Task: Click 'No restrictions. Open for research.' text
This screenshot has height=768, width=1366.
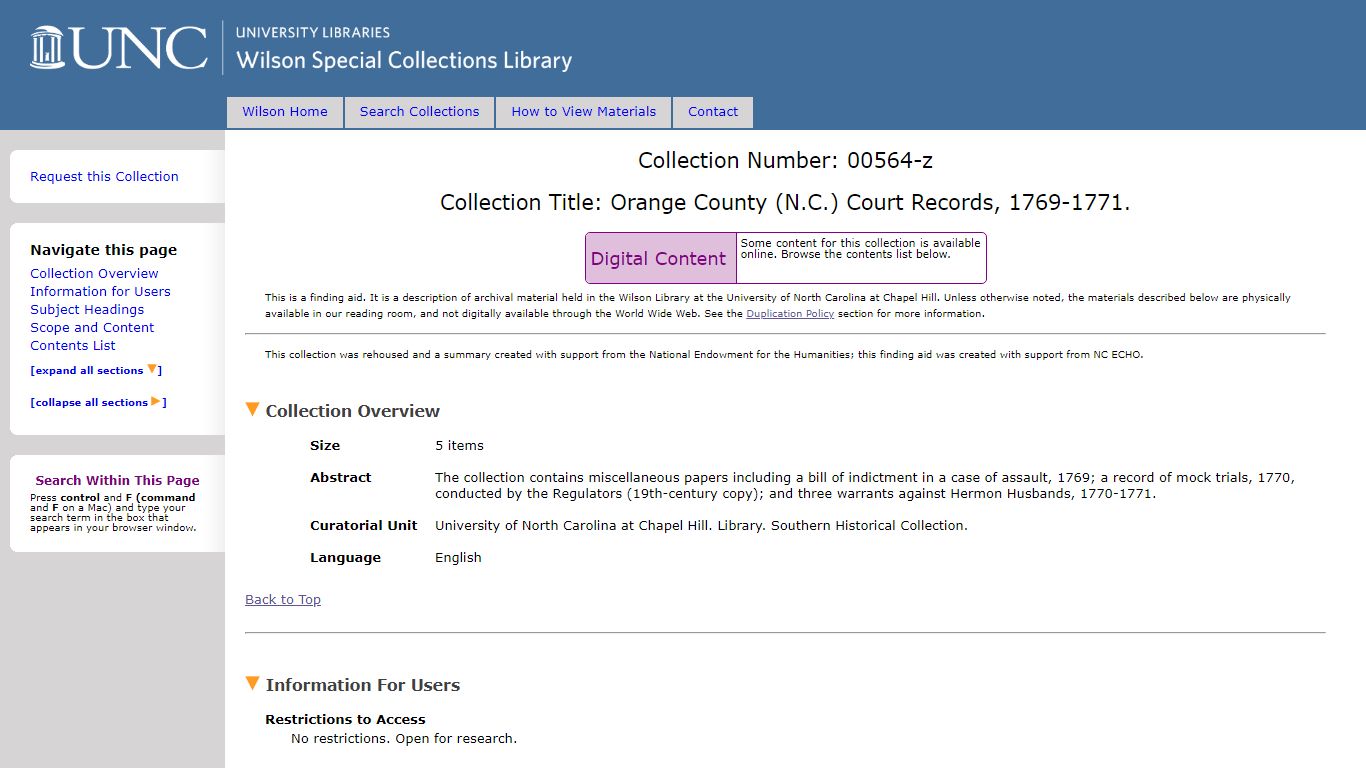Action: click(404, 739)
